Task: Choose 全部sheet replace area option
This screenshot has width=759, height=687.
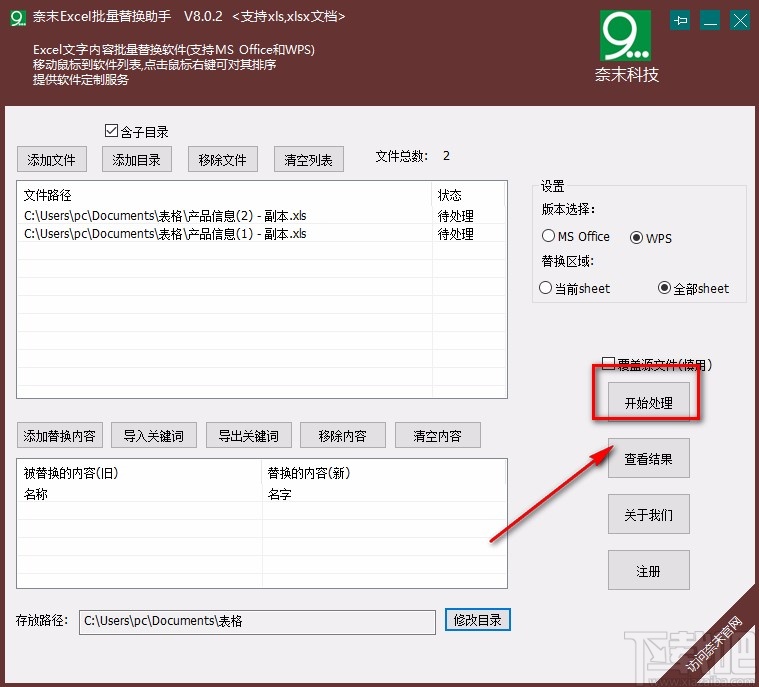Action: pos(664,288)
